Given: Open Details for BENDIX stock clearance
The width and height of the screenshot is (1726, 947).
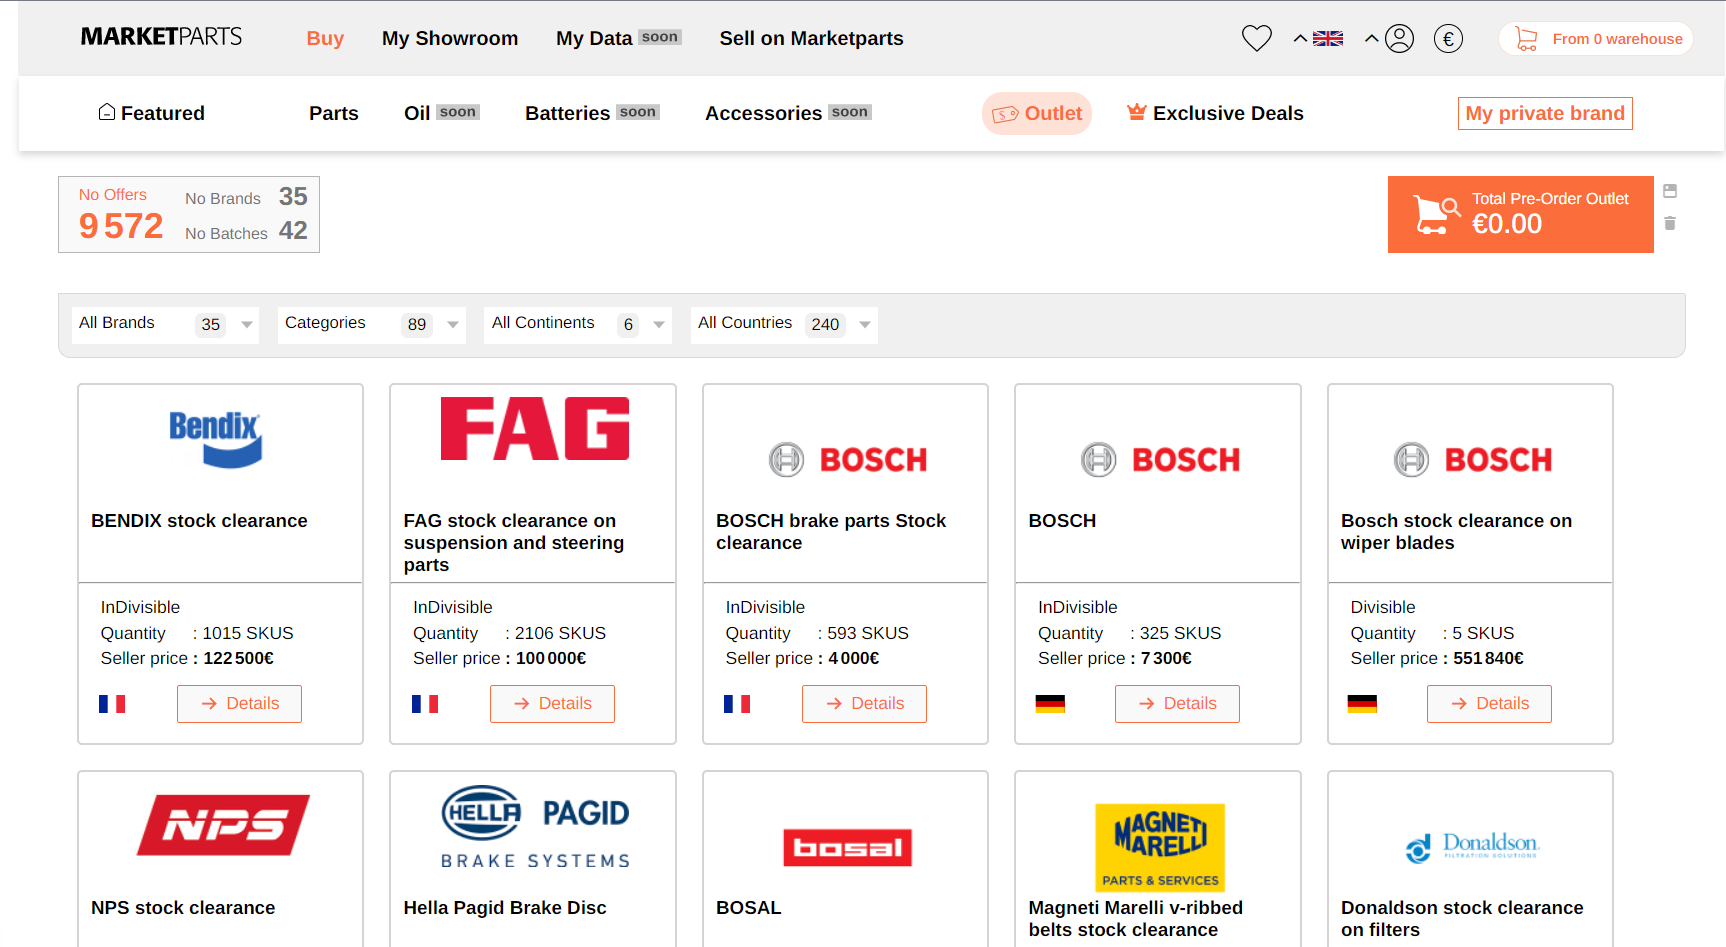Looking at the screenshot, I should [239, 704].
